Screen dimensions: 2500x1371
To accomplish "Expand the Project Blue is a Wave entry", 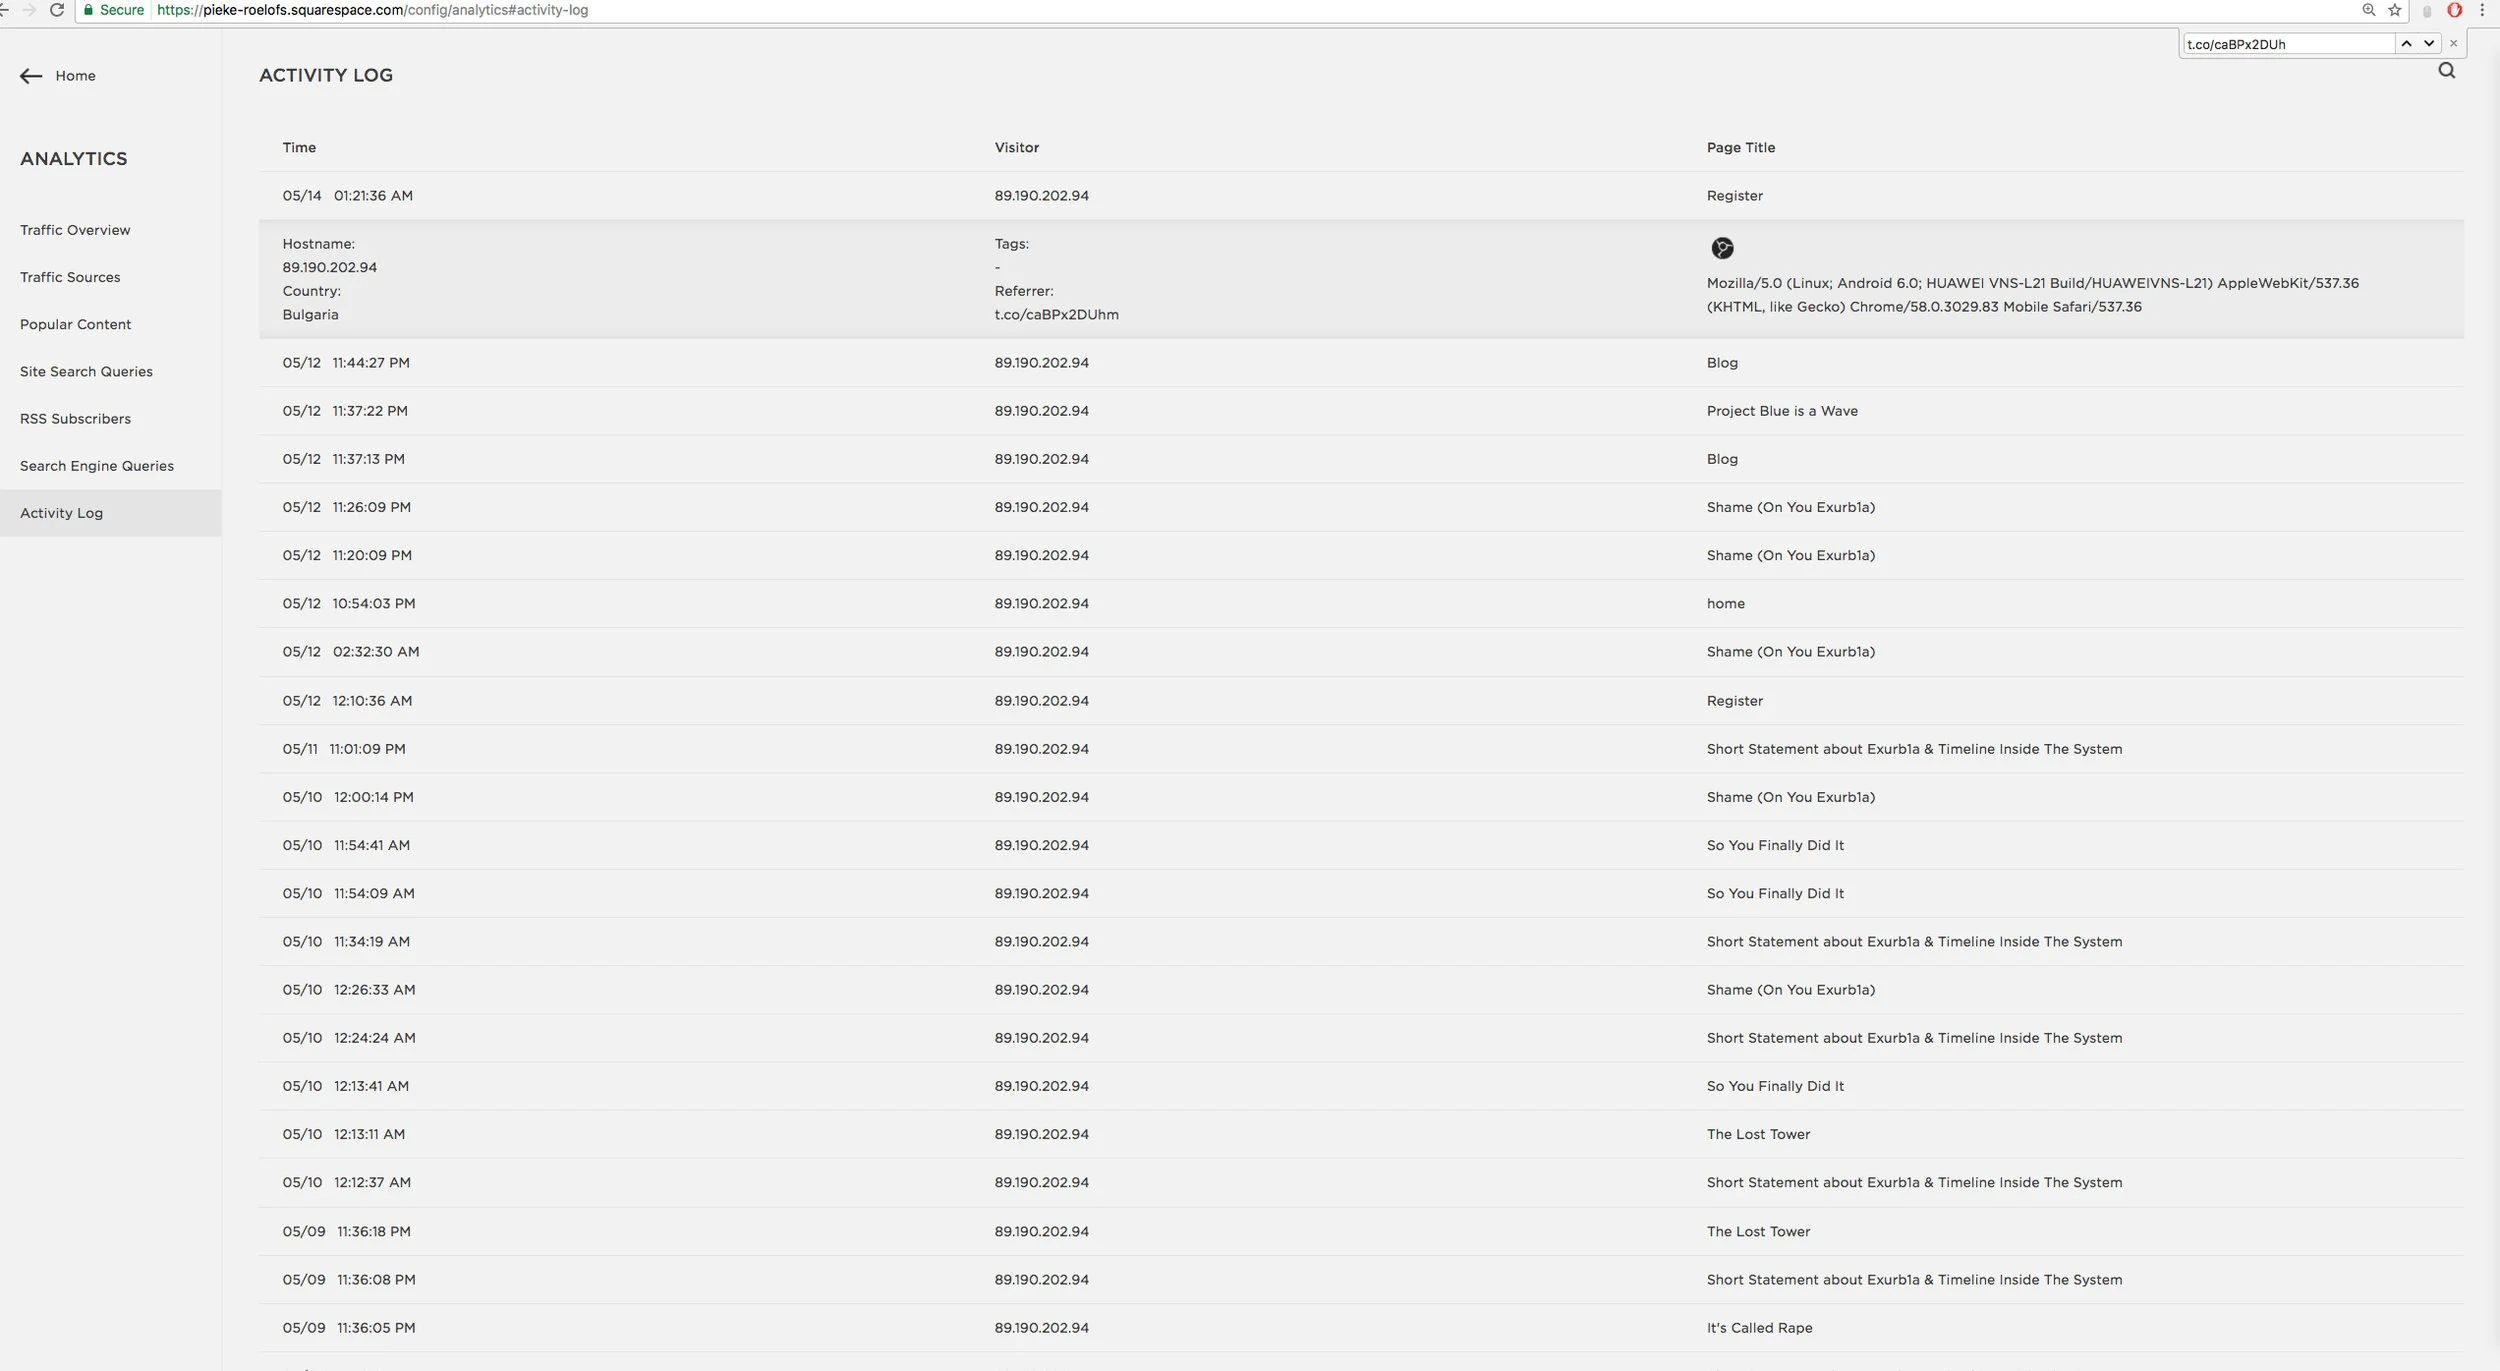I will click(x=1781, y=411).
